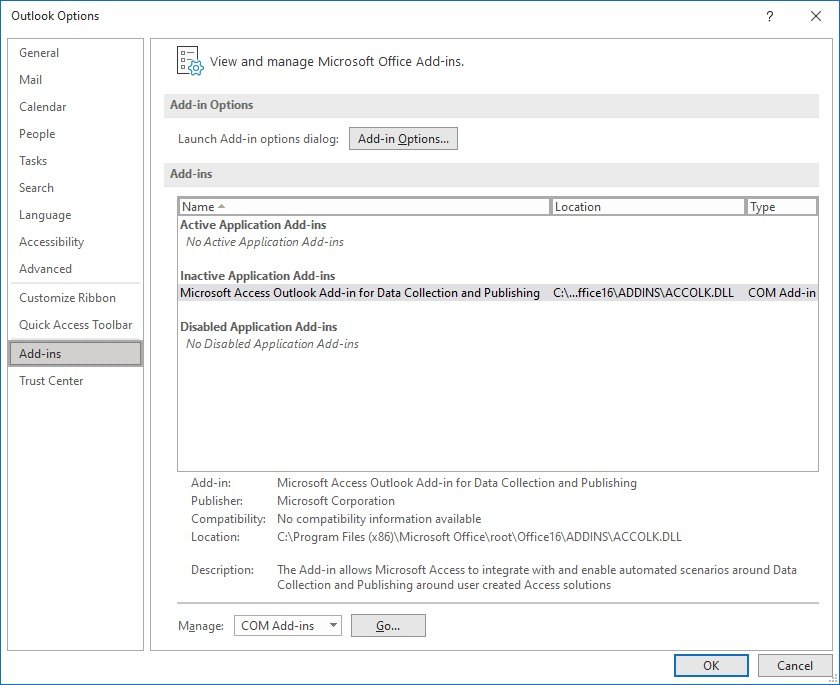Screen dimensions: 840x685
Task: Click the Cancel button
Action: pos(794,665)
